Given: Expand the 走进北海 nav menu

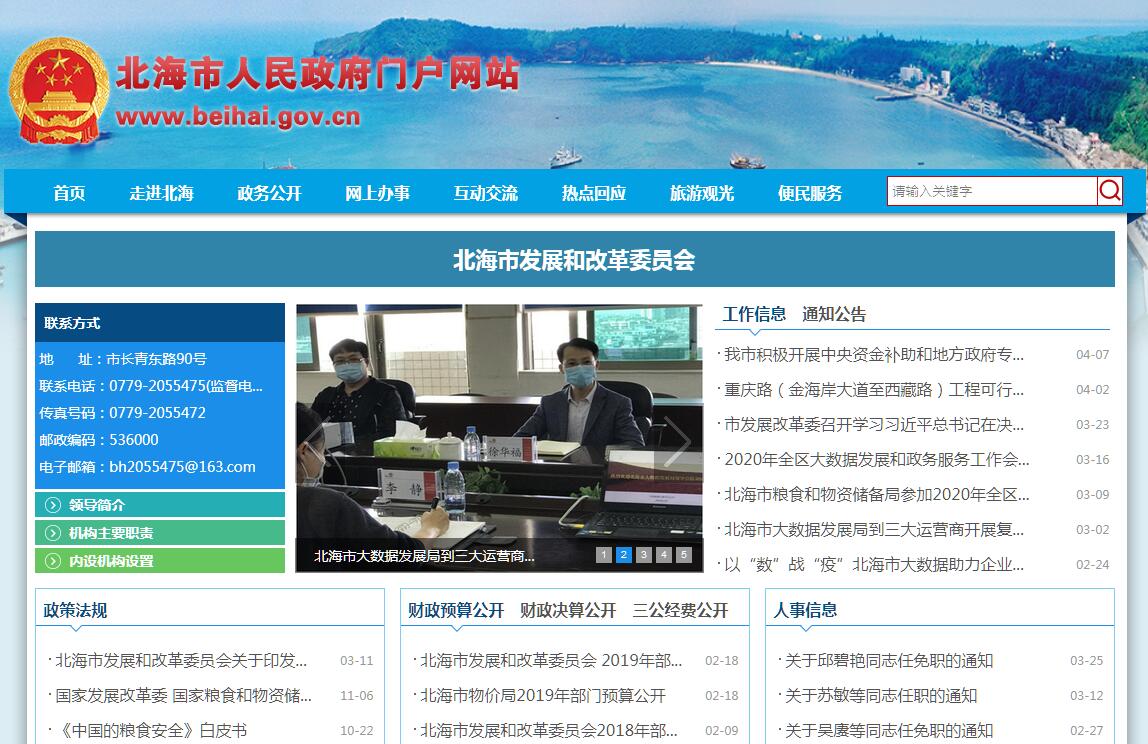Looking at the screenshot, I should (161, 193).
